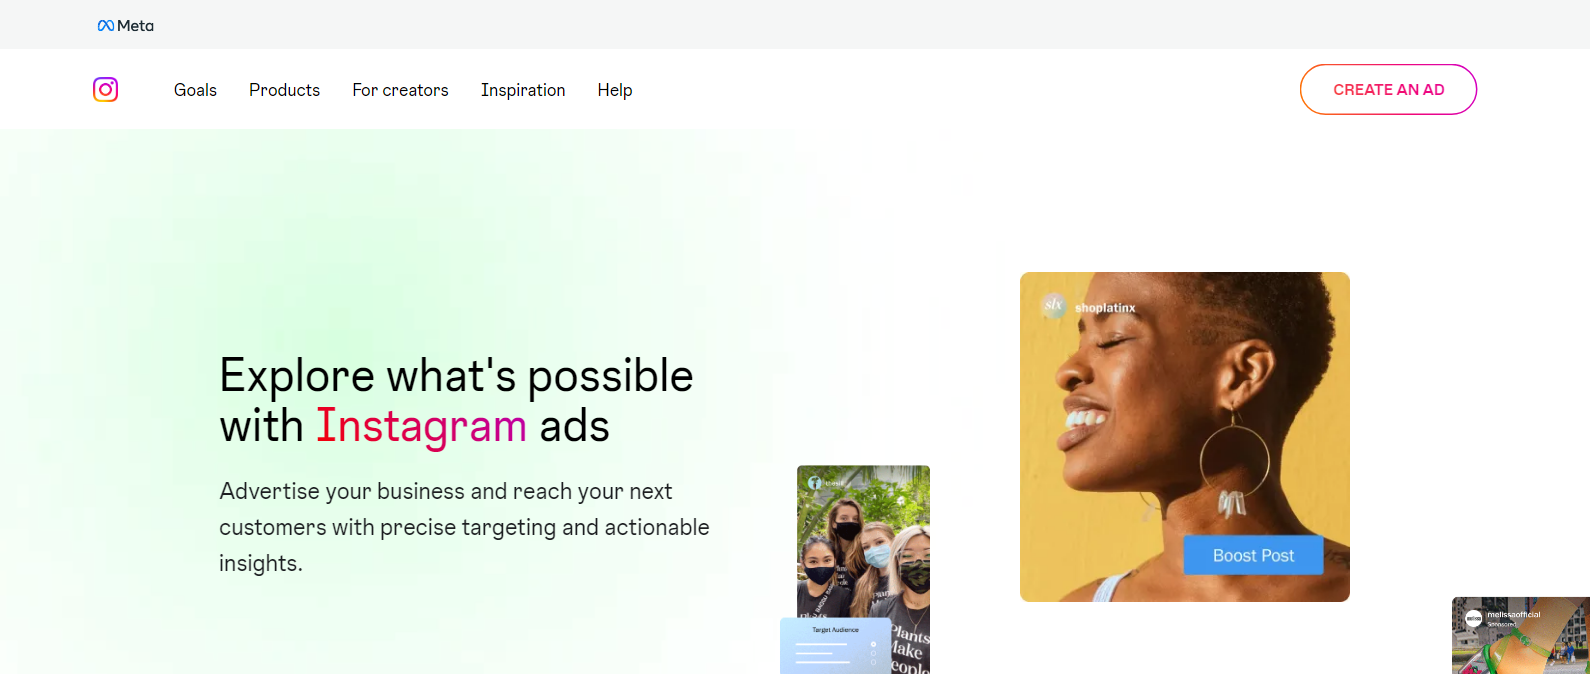
Task: Expand the Products navigation menu
Action: [284, 90]
